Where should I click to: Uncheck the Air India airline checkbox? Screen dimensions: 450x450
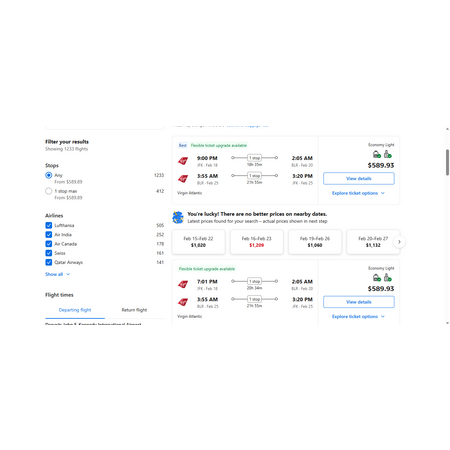49,235
